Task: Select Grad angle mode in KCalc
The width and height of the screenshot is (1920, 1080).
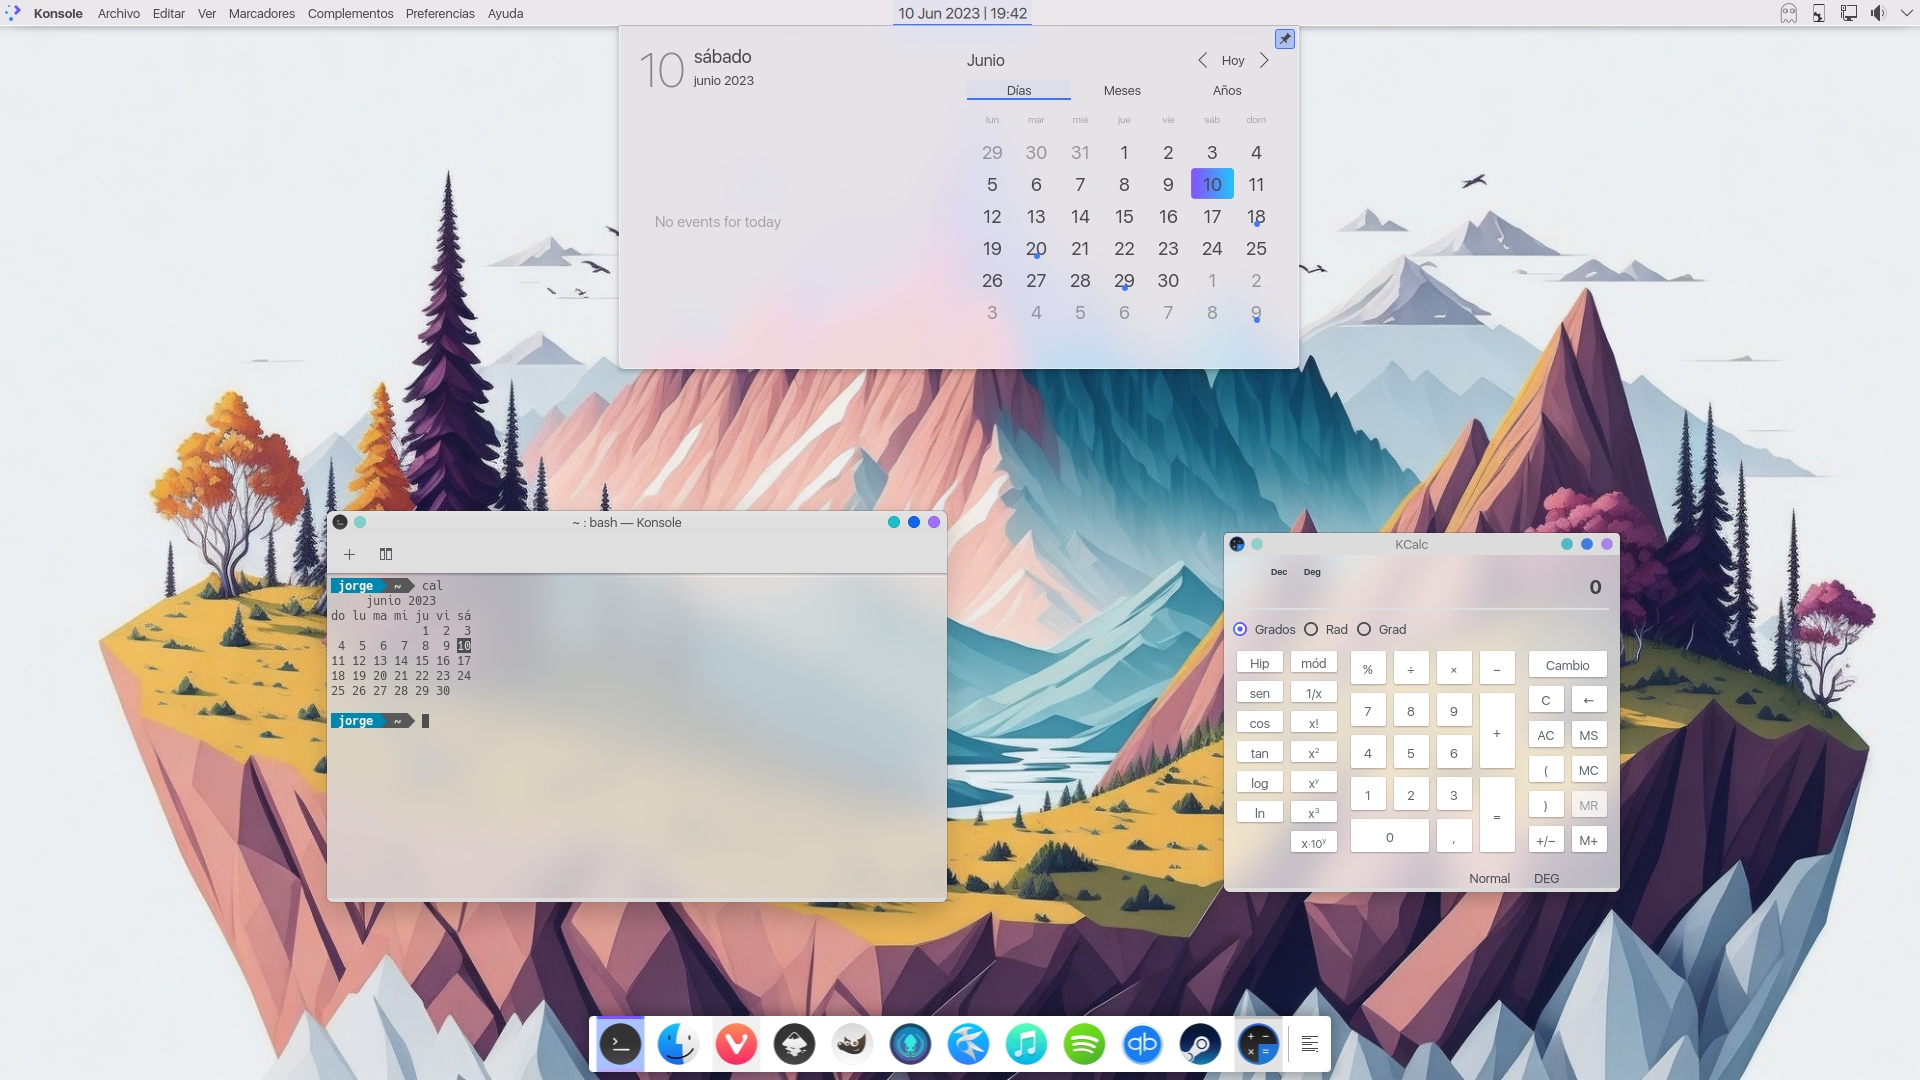Action: pos(1364,629)
